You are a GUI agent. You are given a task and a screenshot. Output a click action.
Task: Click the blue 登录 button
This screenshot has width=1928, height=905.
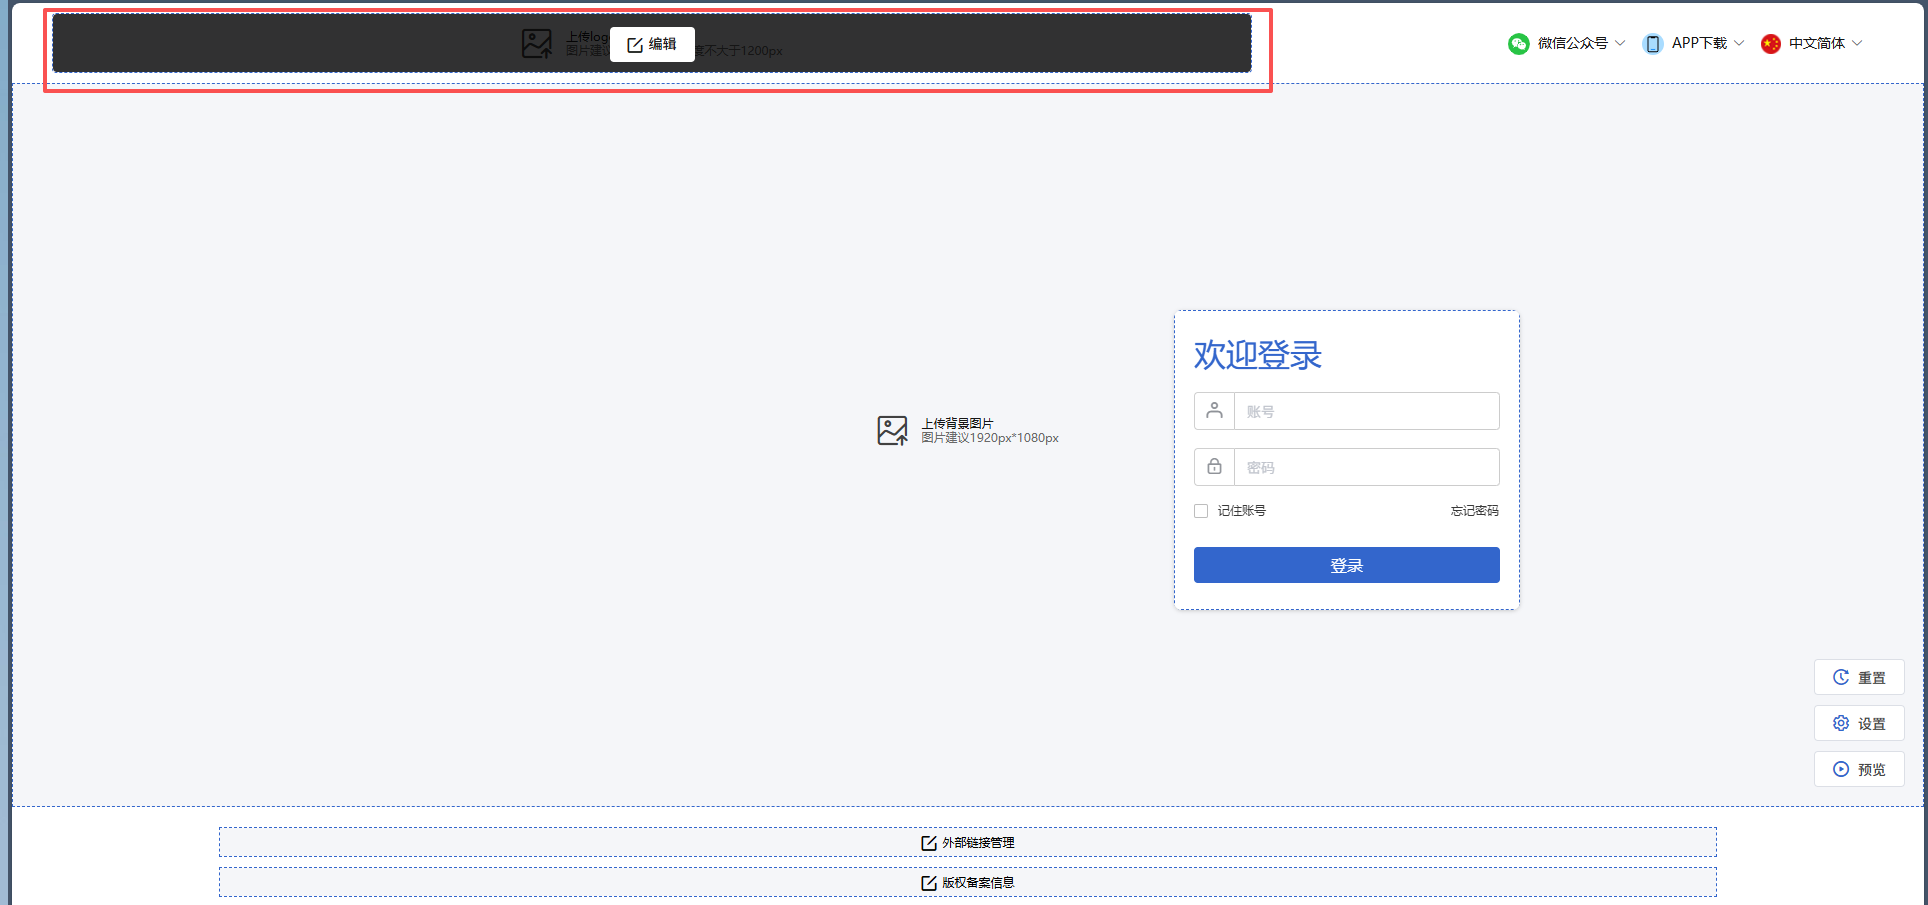coord(1346,565)
